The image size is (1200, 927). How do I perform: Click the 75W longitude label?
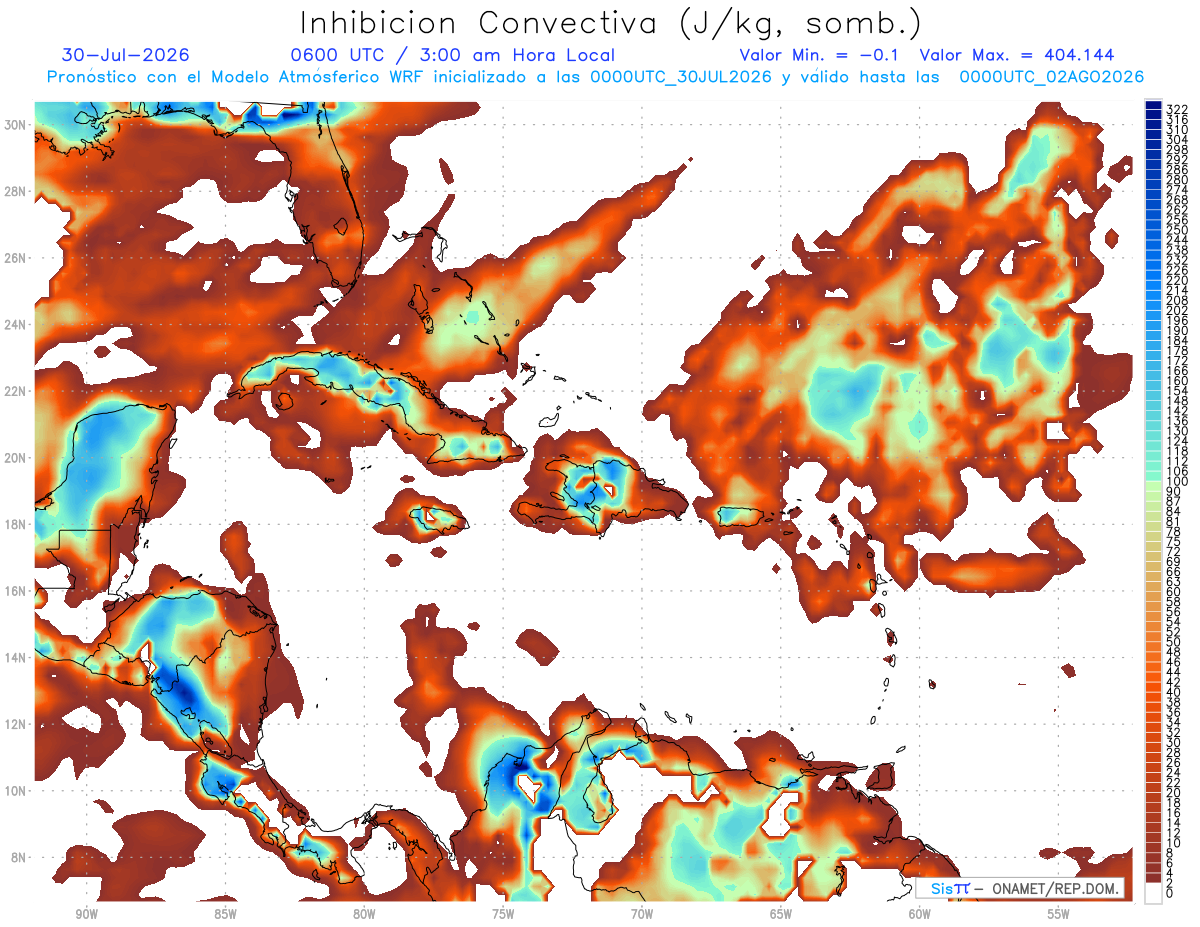[x=503, y=914]
